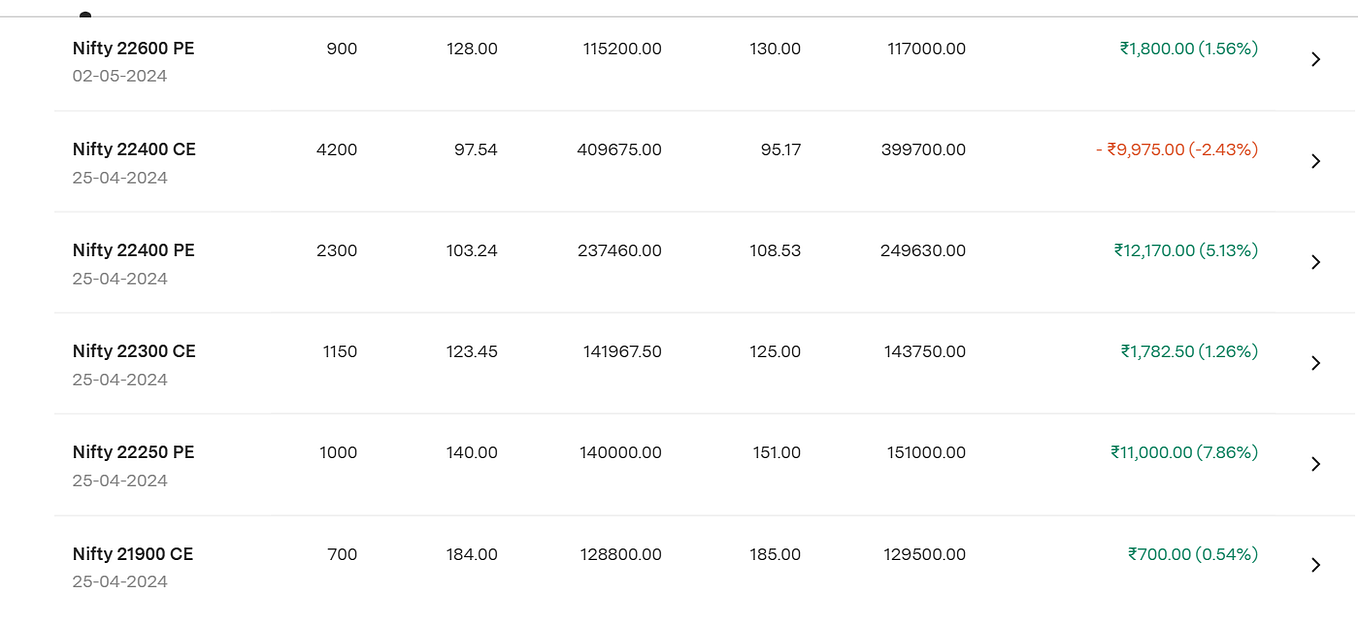Click the 25-04-2024 date under 22300 CE
Image resolution: width=1358 pixels, height=629 pixels.
tap(120, 379)
